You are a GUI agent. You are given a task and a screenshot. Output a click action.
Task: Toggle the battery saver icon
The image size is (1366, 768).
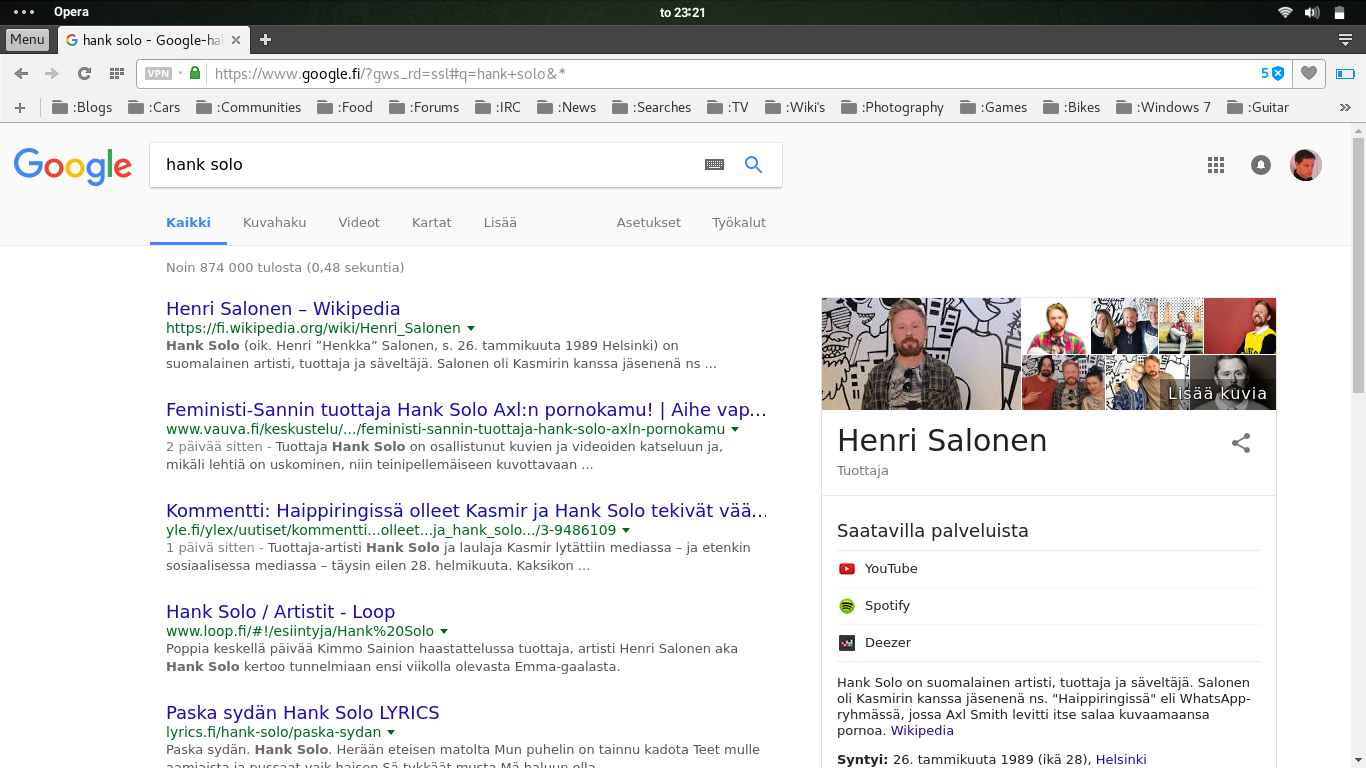(x=1345, y=73)
